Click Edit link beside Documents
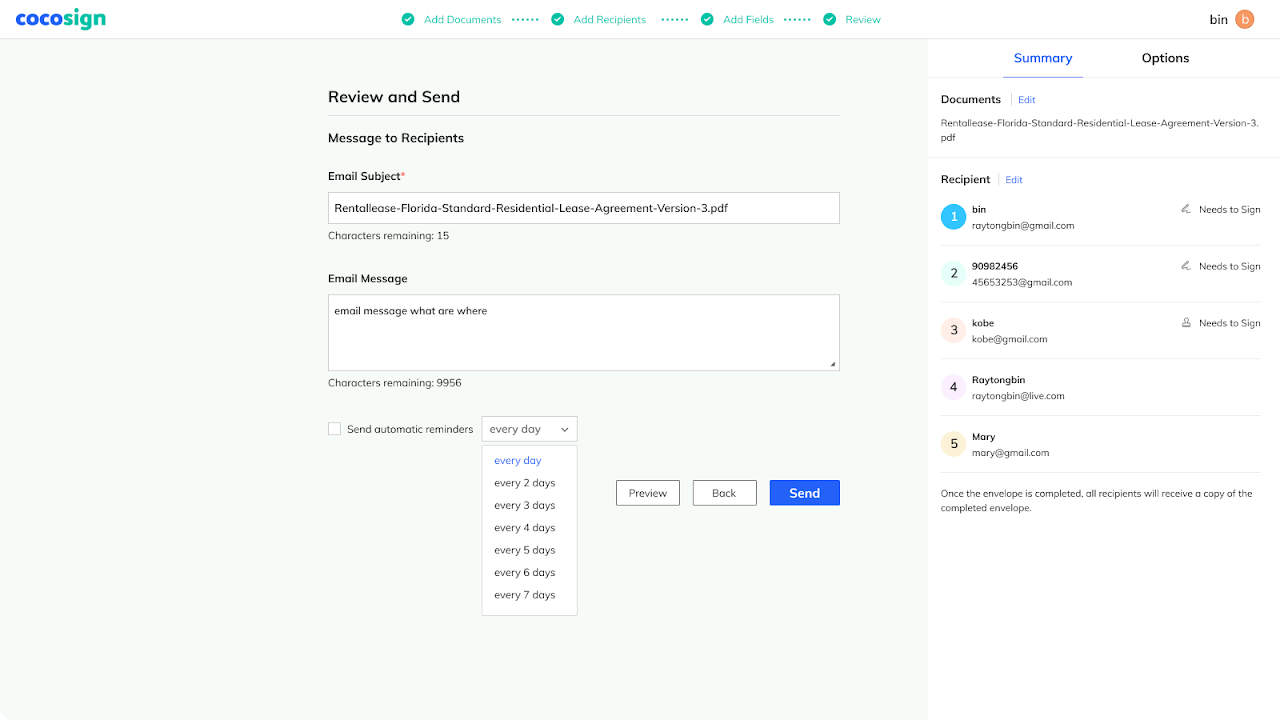Image resolution: width=1280 pixels, height=720 pixels. point(1026,100)
